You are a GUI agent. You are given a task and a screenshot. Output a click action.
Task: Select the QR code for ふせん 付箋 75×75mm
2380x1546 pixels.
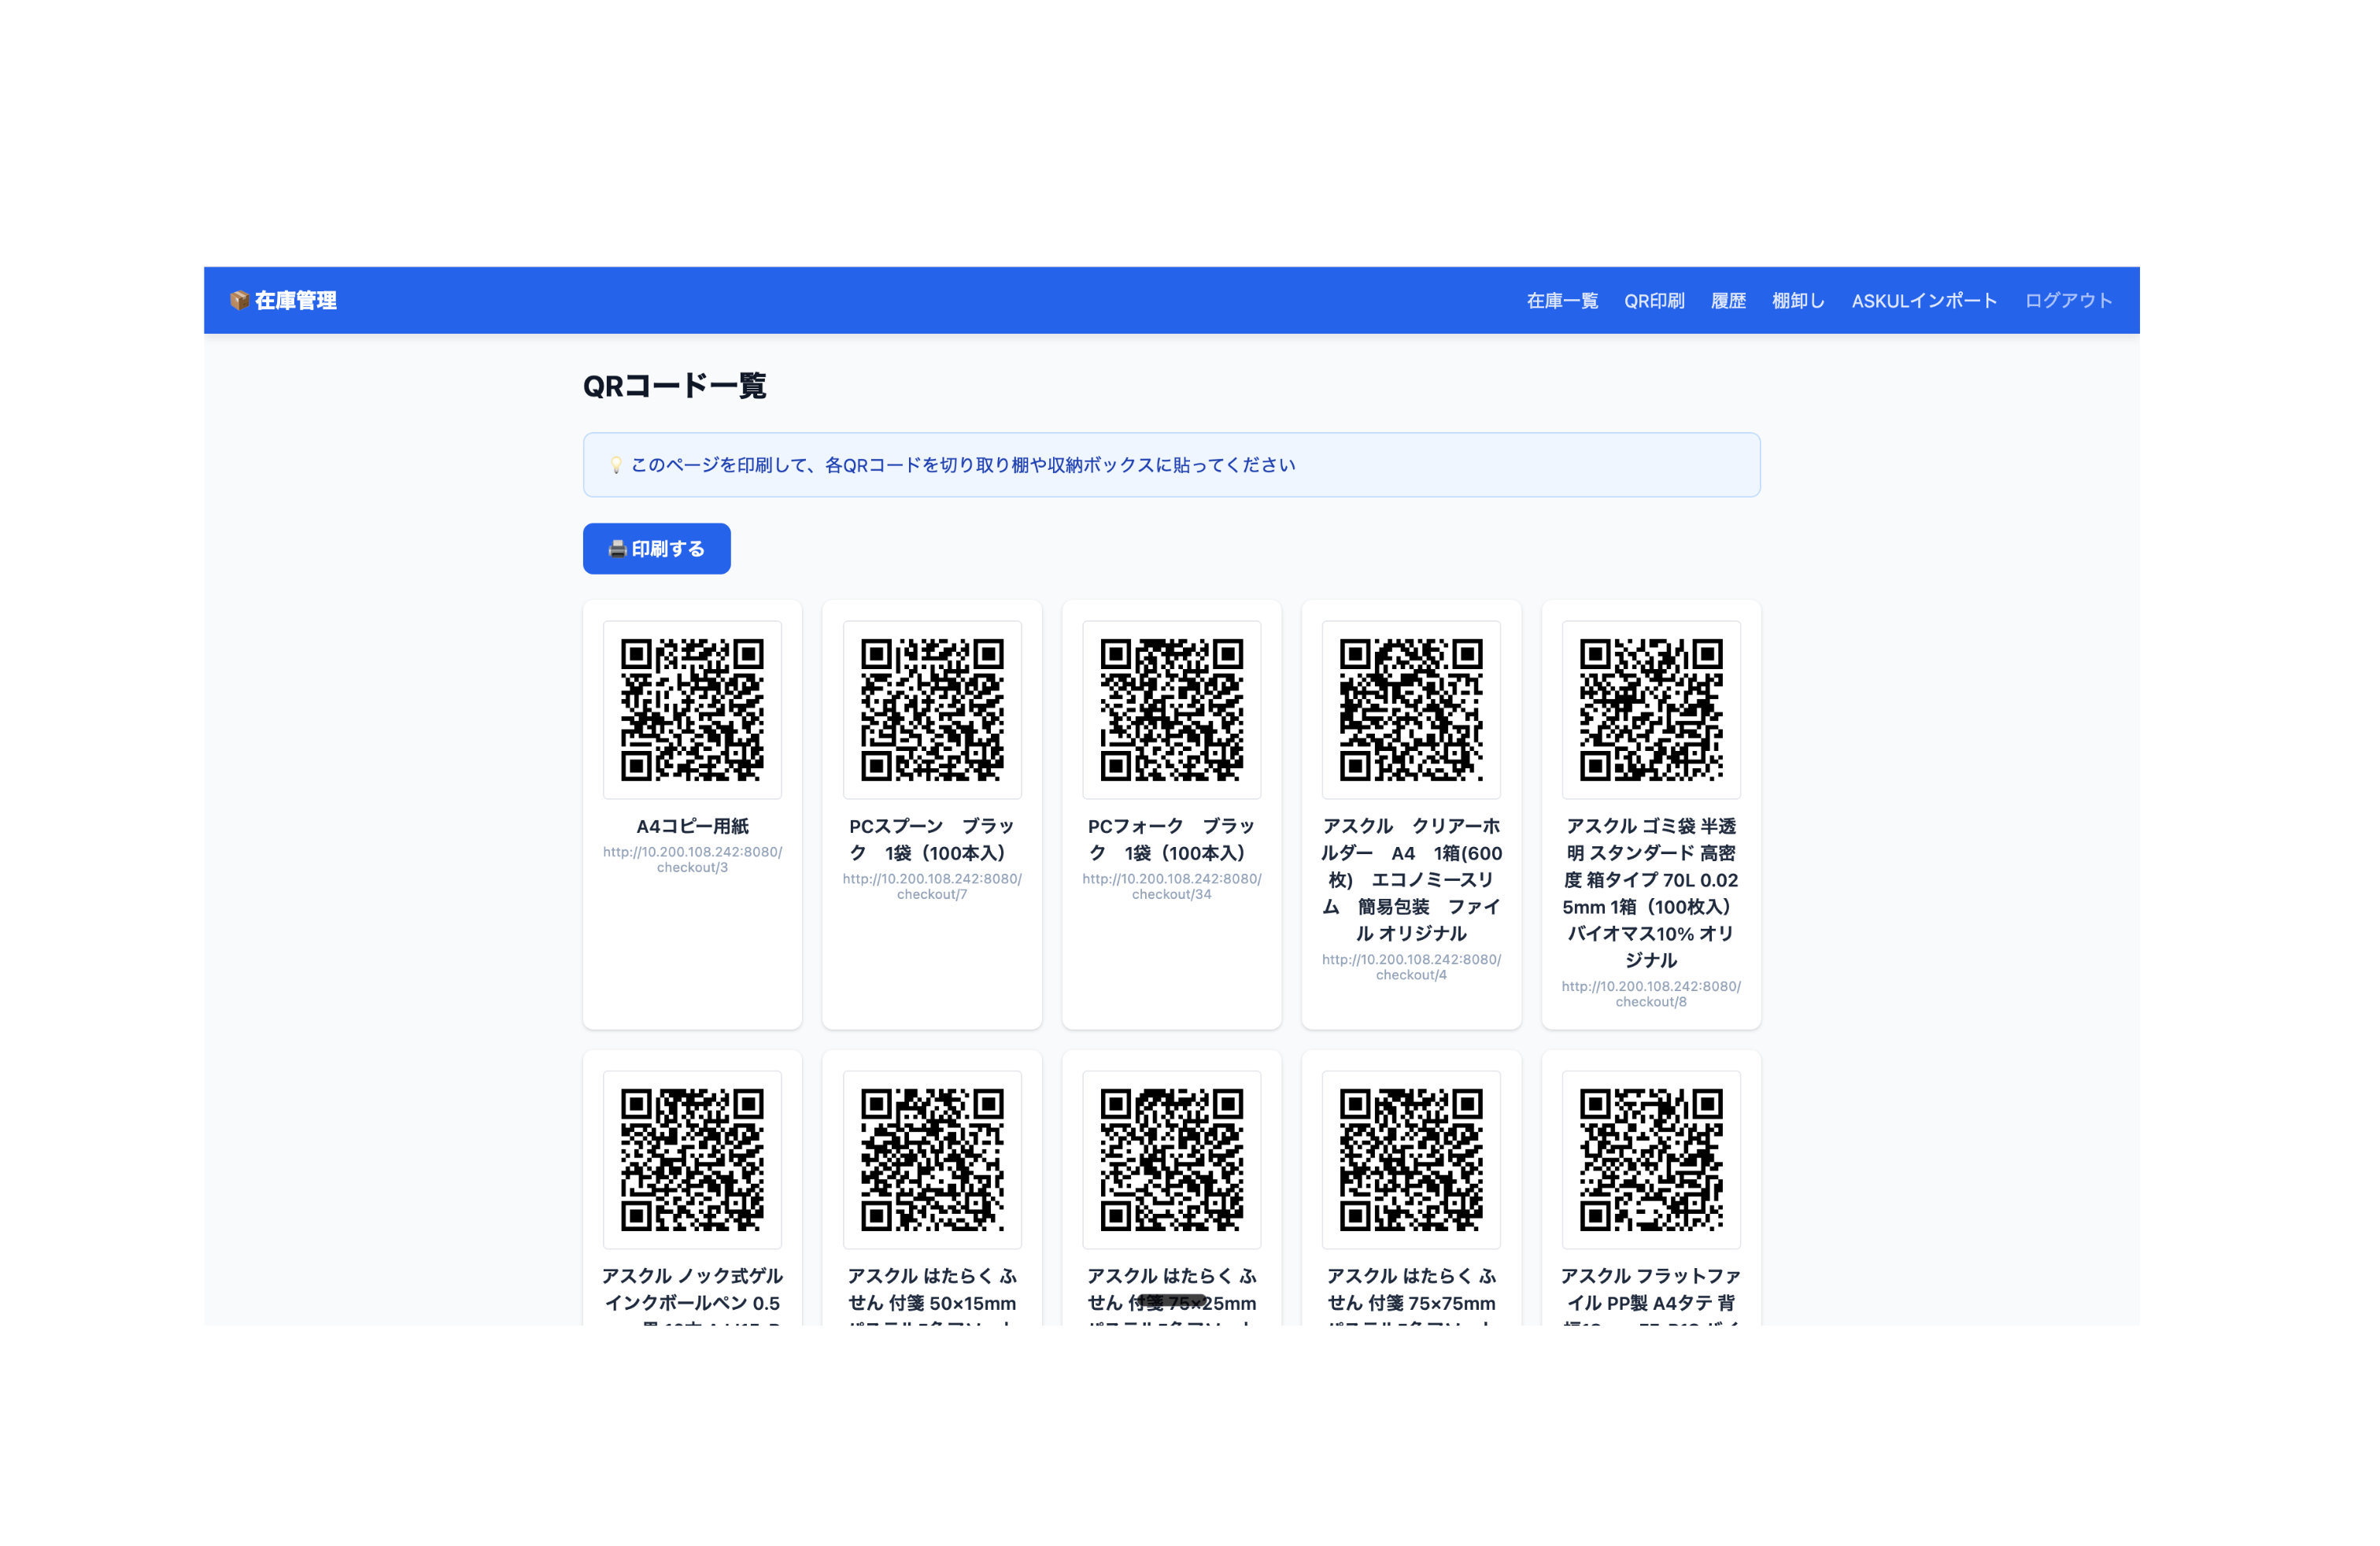tap(1411, 1160)
